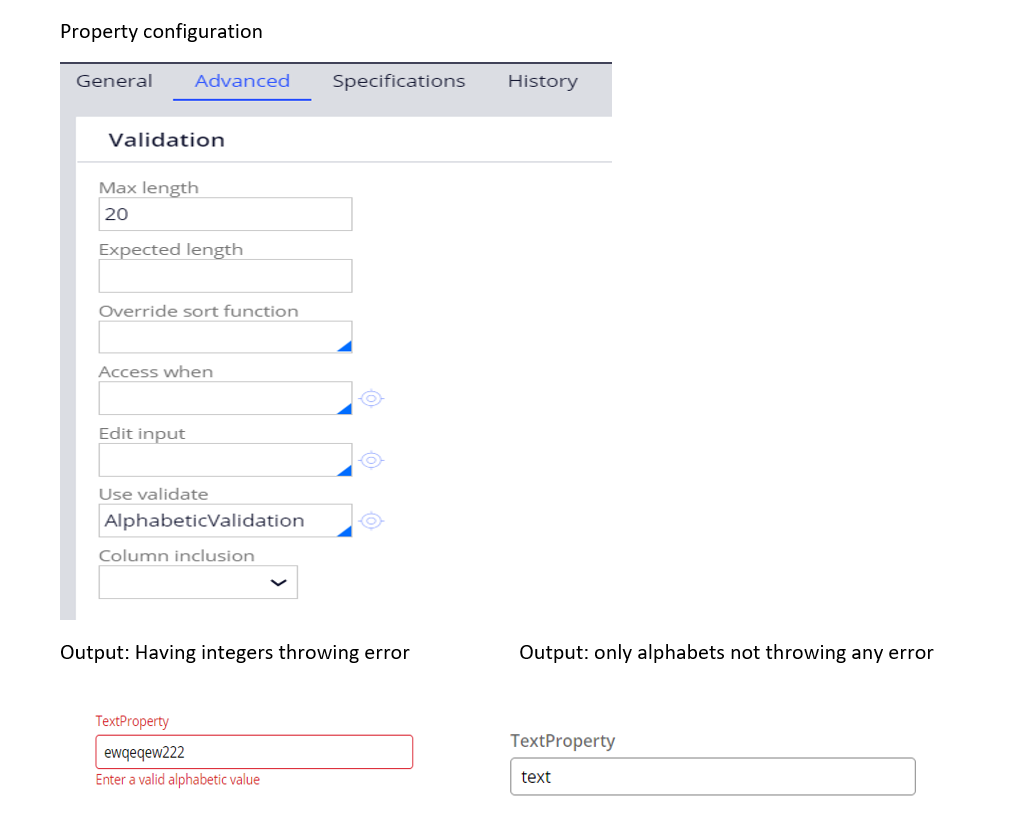
Task: Click the Advanced tab label
Action: [241, 81]
